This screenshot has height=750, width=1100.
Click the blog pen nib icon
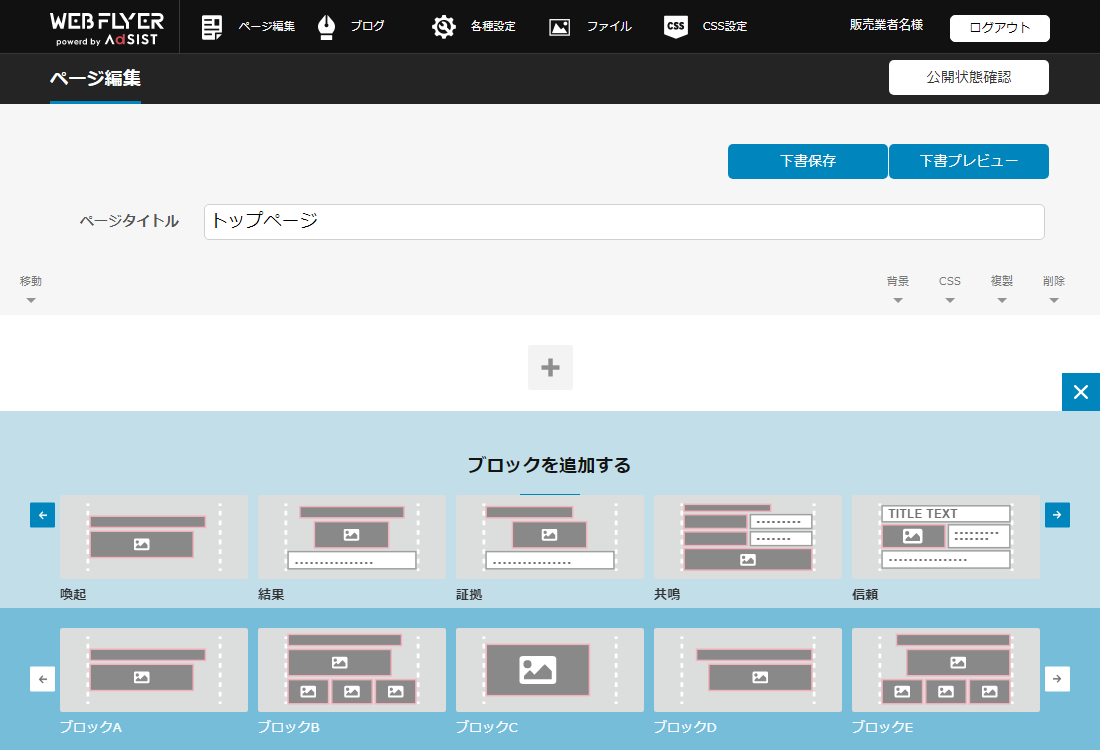[x=326, y=27]
